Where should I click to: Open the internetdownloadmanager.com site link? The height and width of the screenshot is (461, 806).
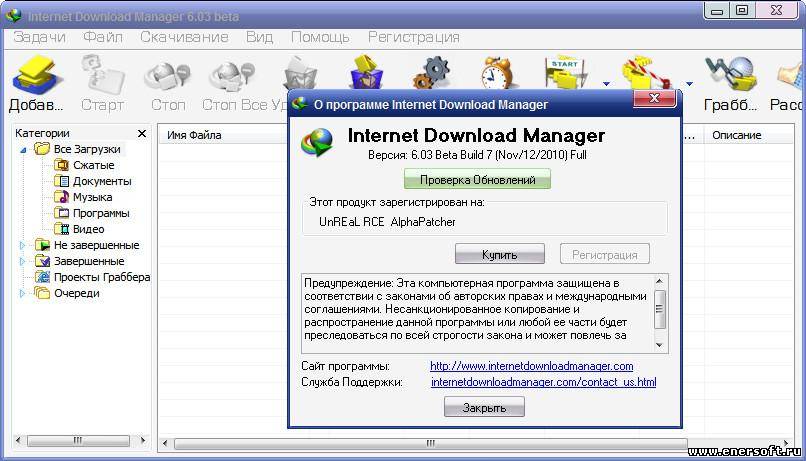tap(532, 366)
